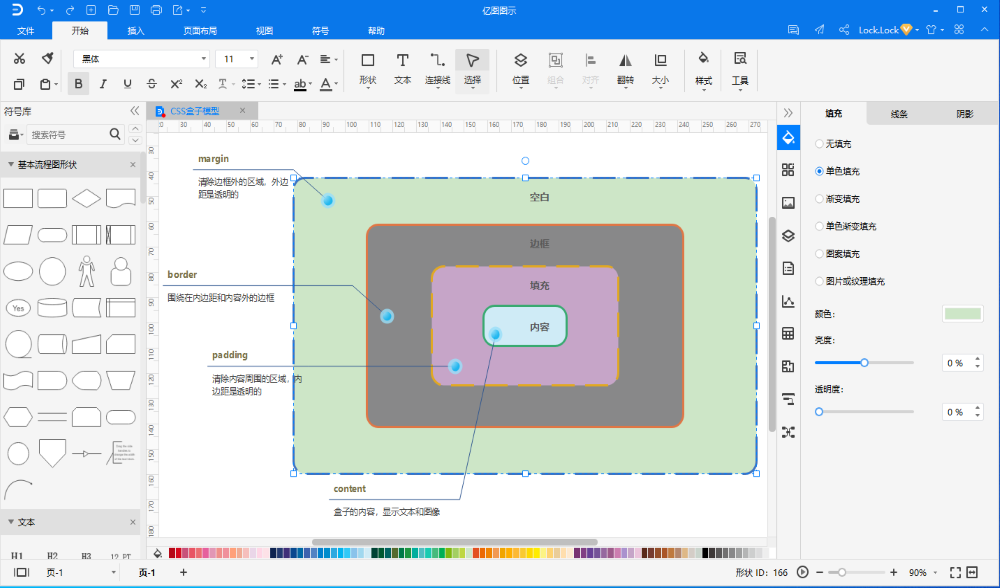Select 单色渐变填充 option
The width and height of the screenshot is (1000, 588).
[846, 226]
